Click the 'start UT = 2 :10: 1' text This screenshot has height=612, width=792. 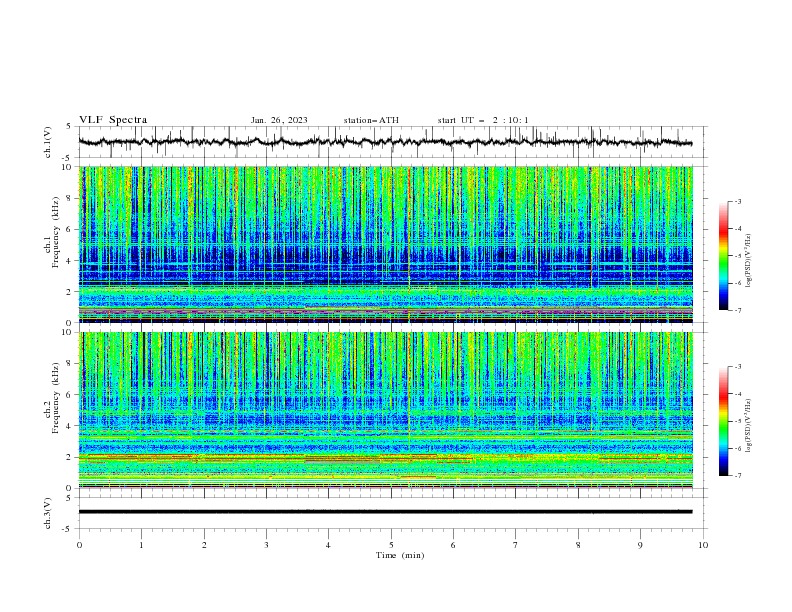pyautogui.click(x=483, y=120)
